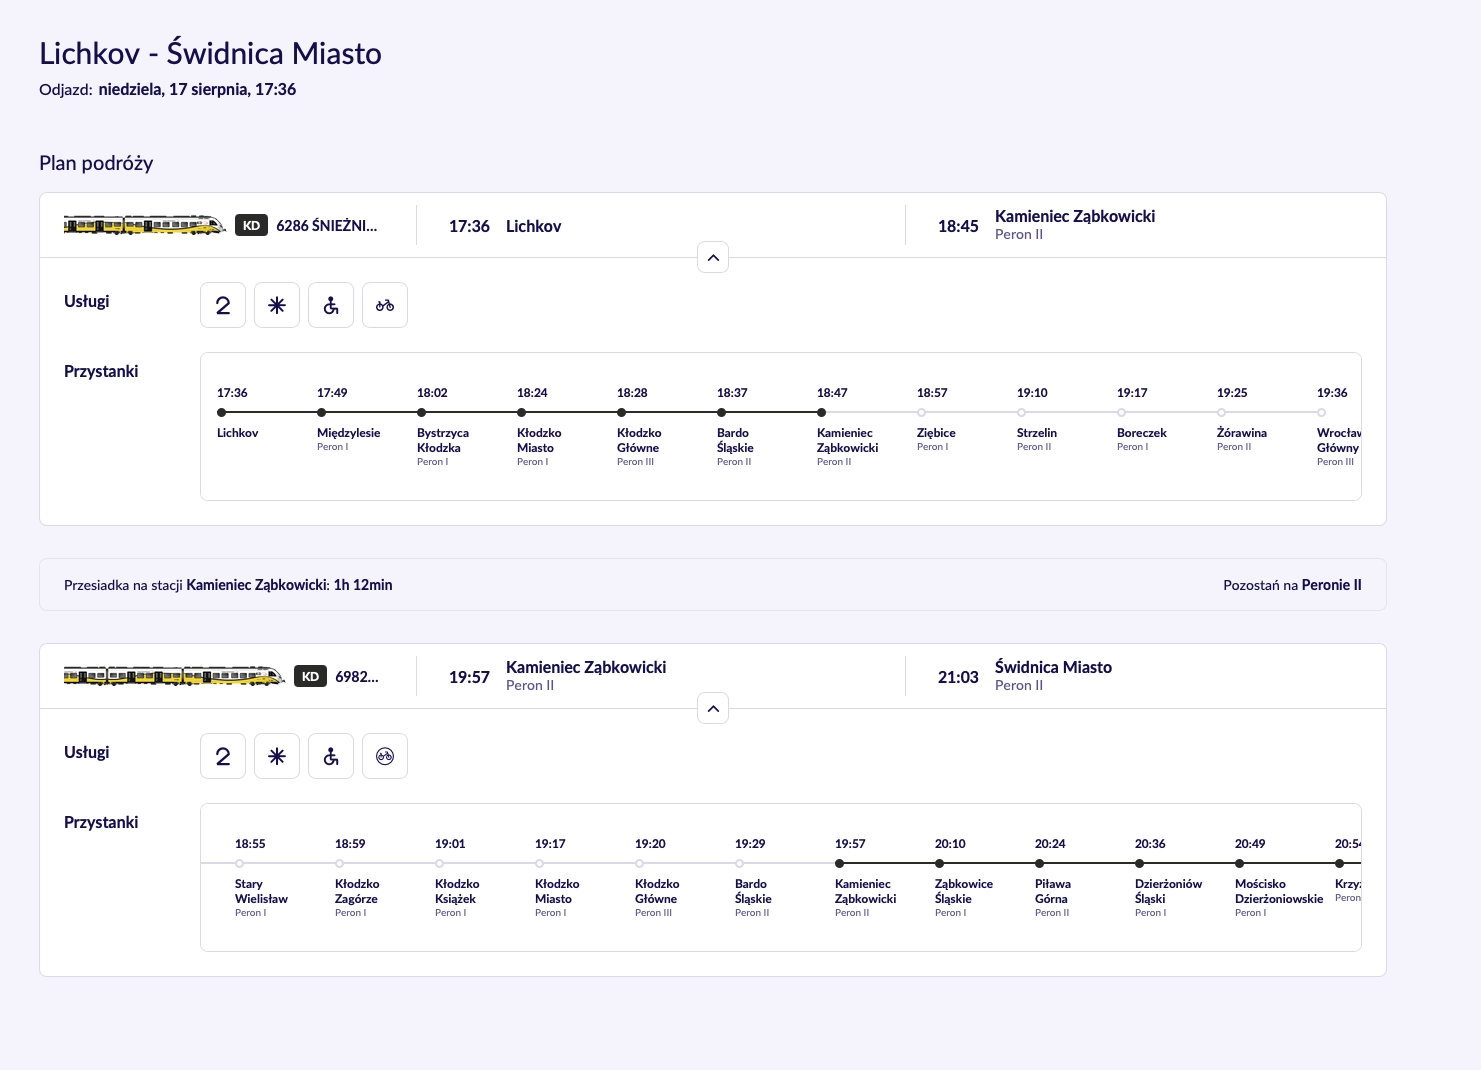
Task: Click the truncated train name 6286 ŚNIEŻNI...
Action: tap(327, 226)
